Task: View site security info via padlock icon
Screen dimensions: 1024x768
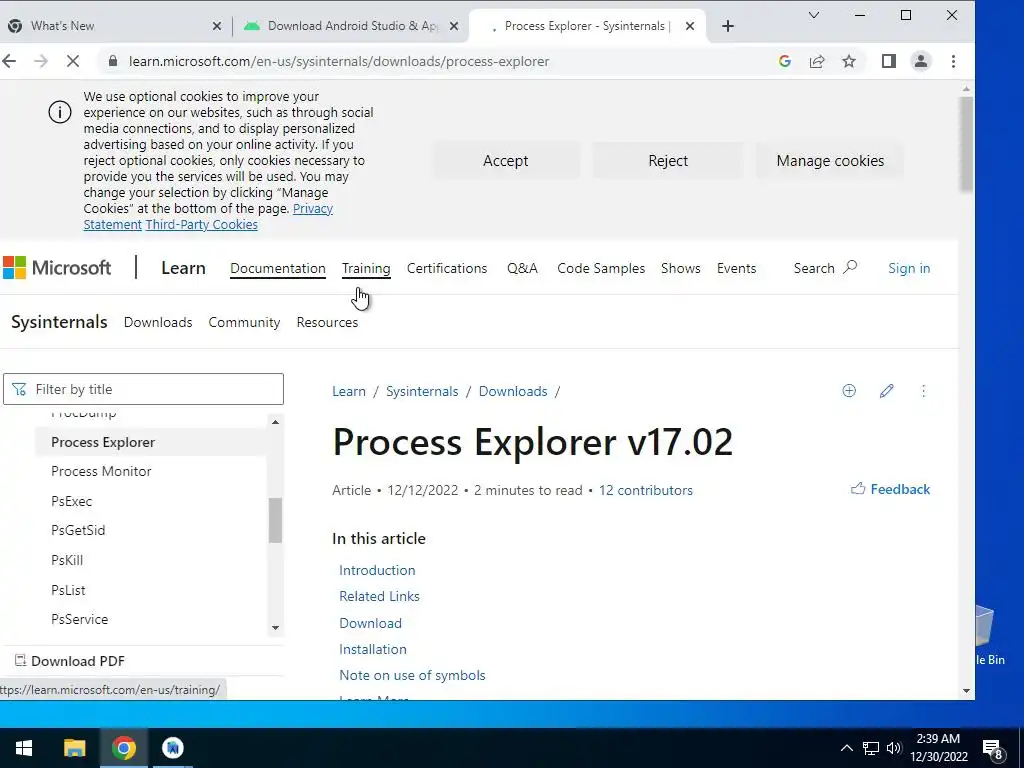Action: 113,61
